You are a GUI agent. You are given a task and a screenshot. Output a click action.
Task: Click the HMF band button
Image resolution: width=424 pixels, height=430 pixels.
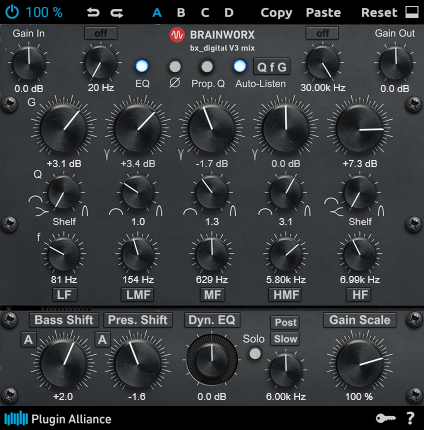[286, 295]
